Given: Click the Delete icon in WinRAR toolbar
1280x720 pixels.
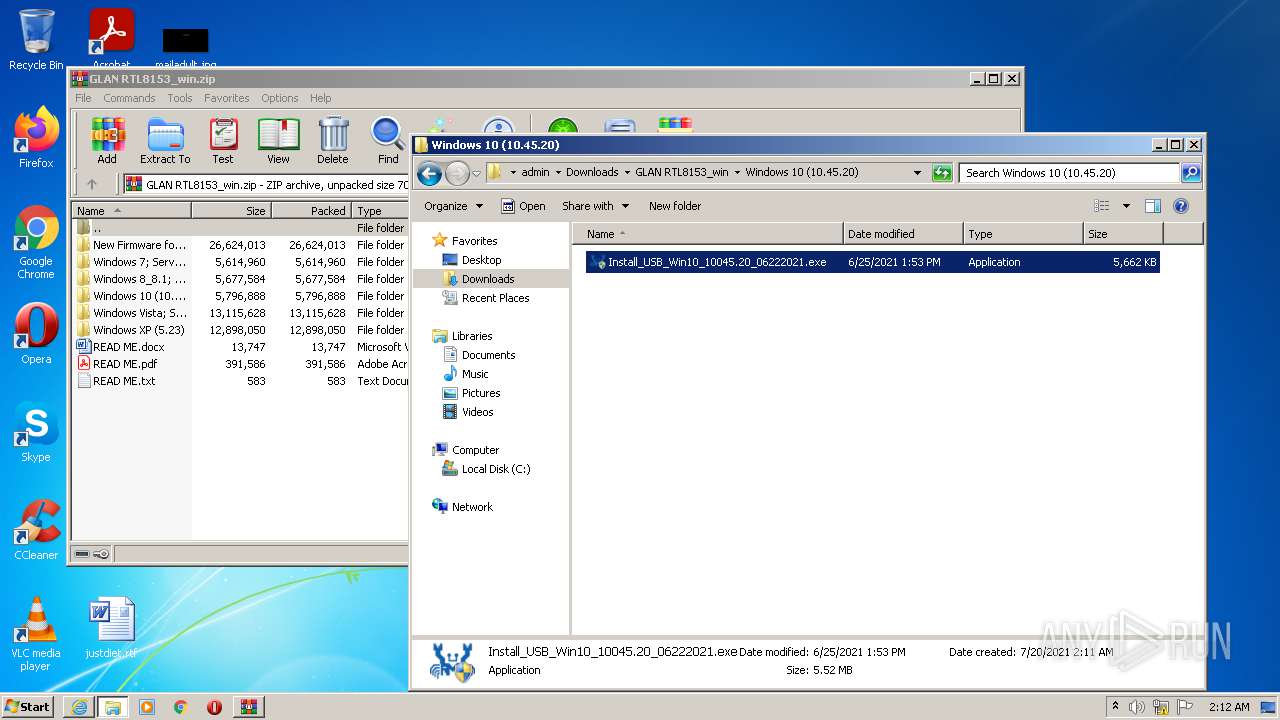Looking at the screenshot, I should click(333, 141).
